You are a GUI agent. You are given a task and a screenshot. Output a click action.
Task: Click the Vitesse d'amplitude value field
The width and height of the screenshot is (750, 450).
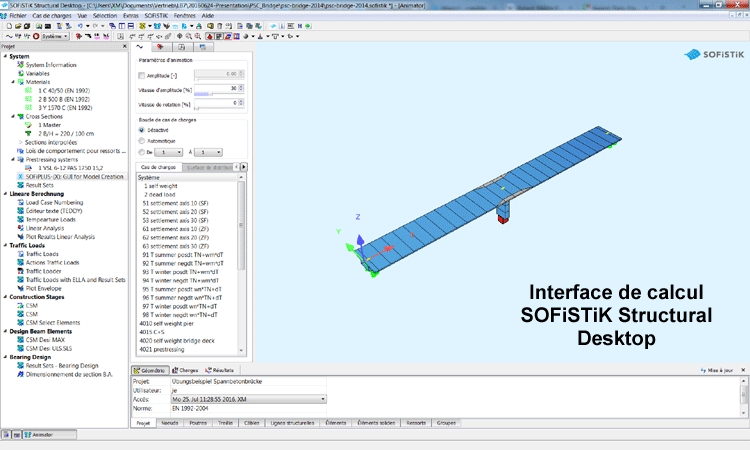[216, 88]
